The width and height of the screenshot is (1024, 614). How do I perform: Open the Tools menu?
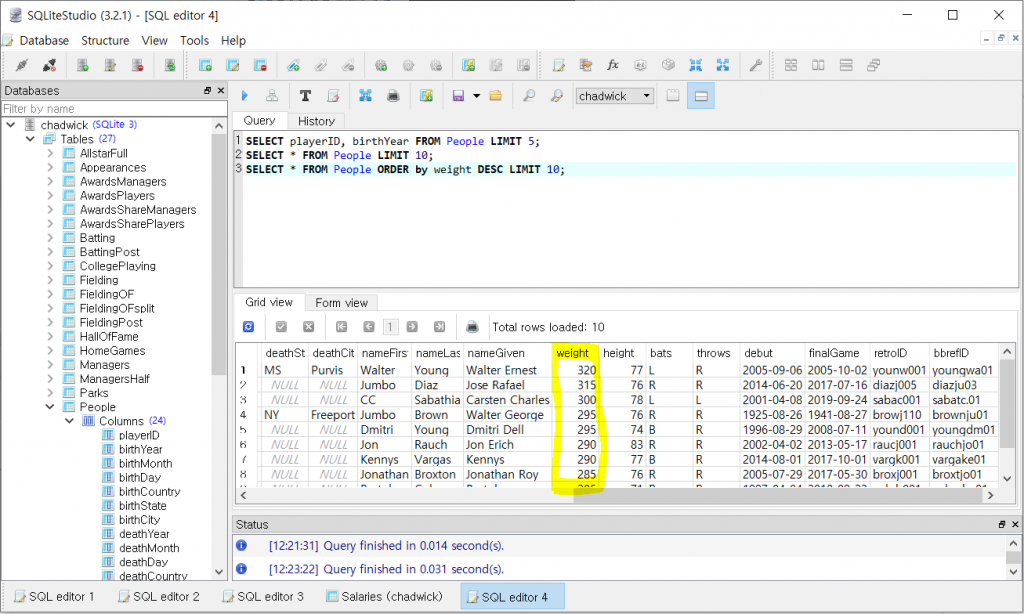click(x=195, y=40)
